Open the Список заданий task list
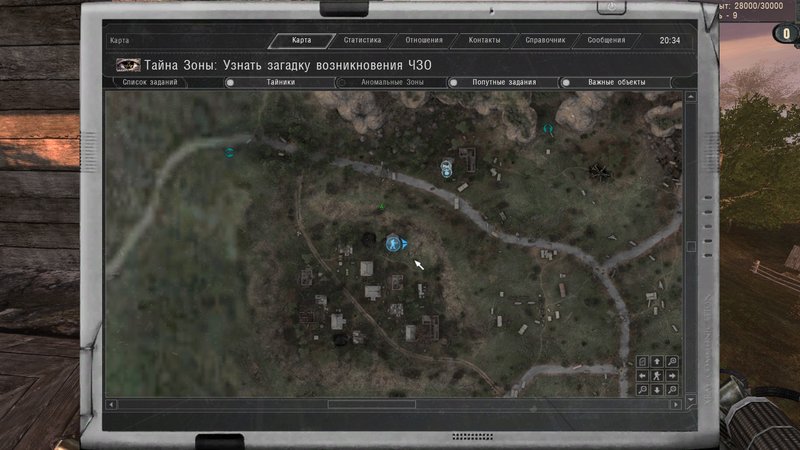This screenshot has width=800, height=450. (x=150, y=83)
